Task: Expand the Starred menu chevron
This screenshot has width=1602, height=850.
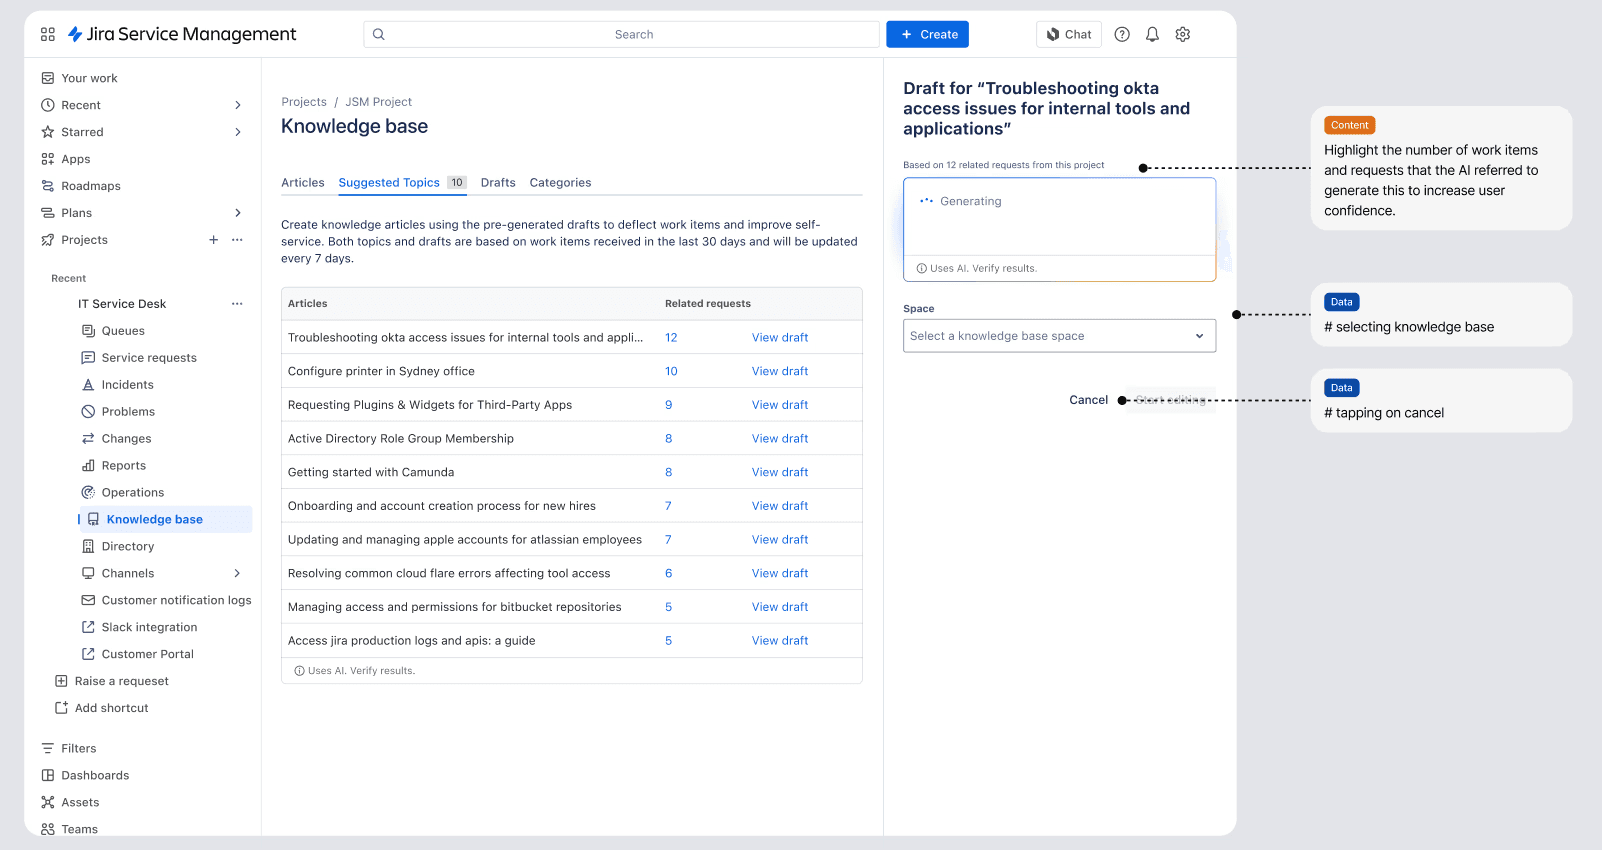Action: click(x=238, y=132)
